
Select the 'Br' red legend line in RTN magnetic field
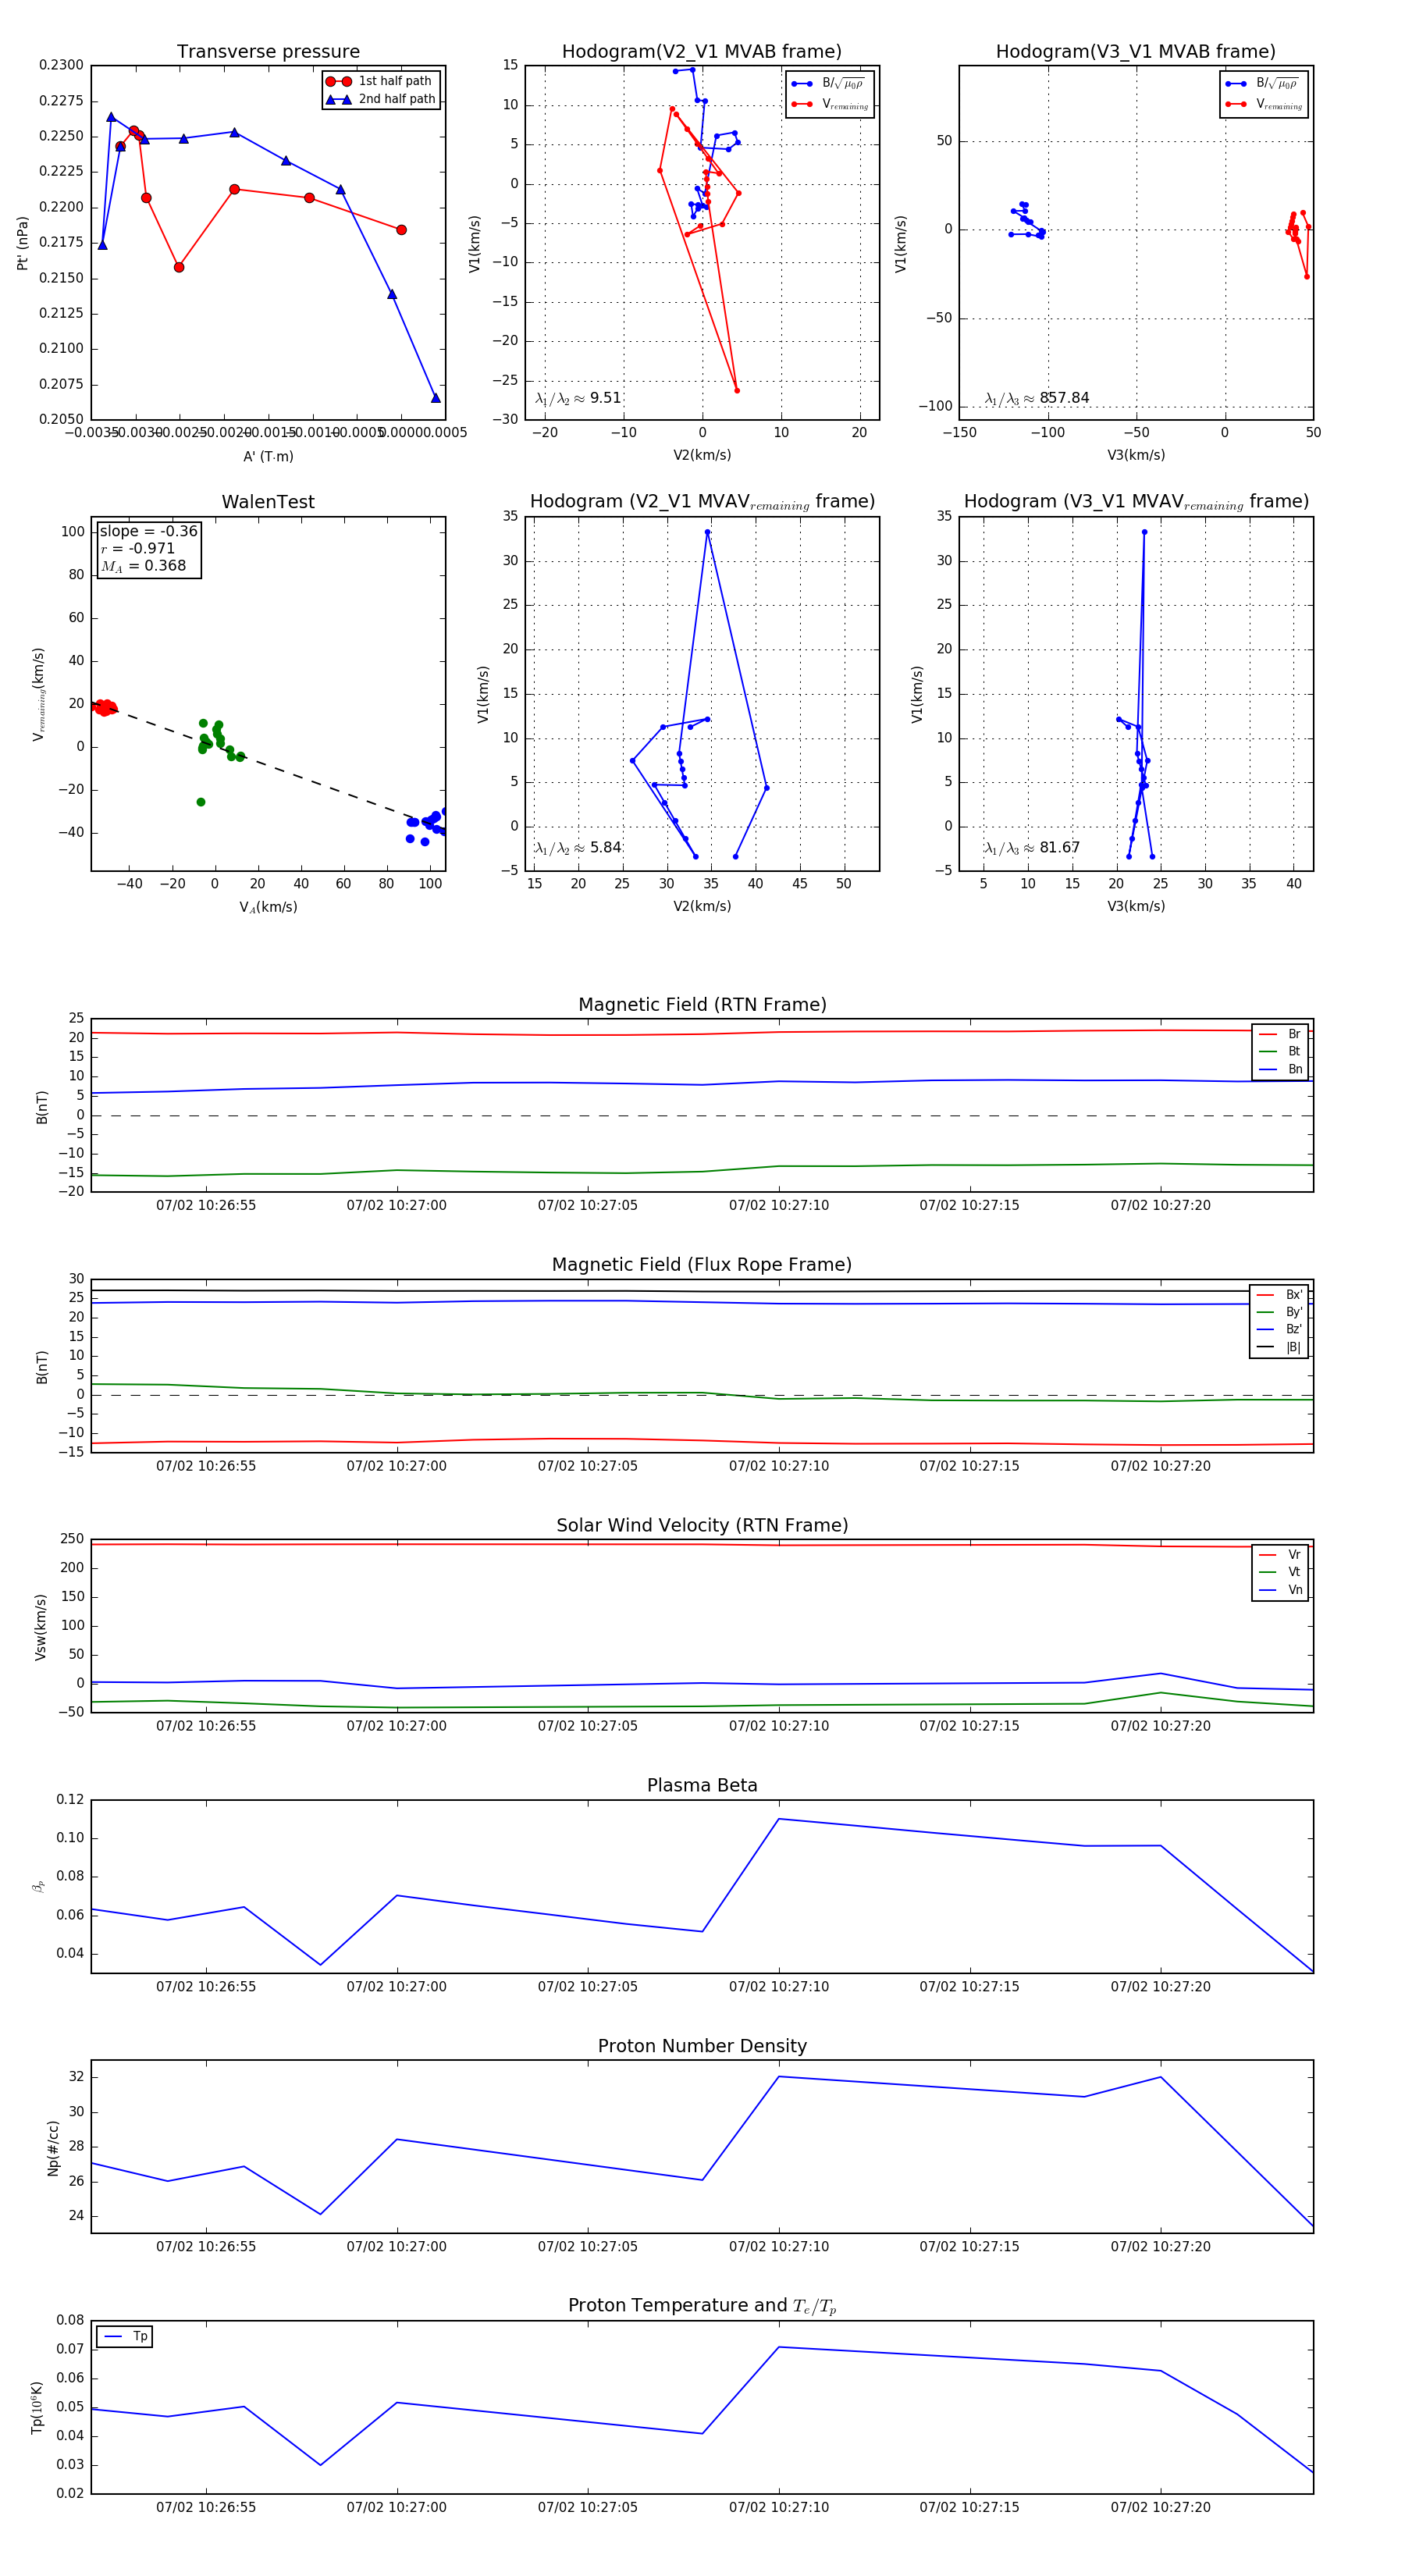tap(1268, 1034)
